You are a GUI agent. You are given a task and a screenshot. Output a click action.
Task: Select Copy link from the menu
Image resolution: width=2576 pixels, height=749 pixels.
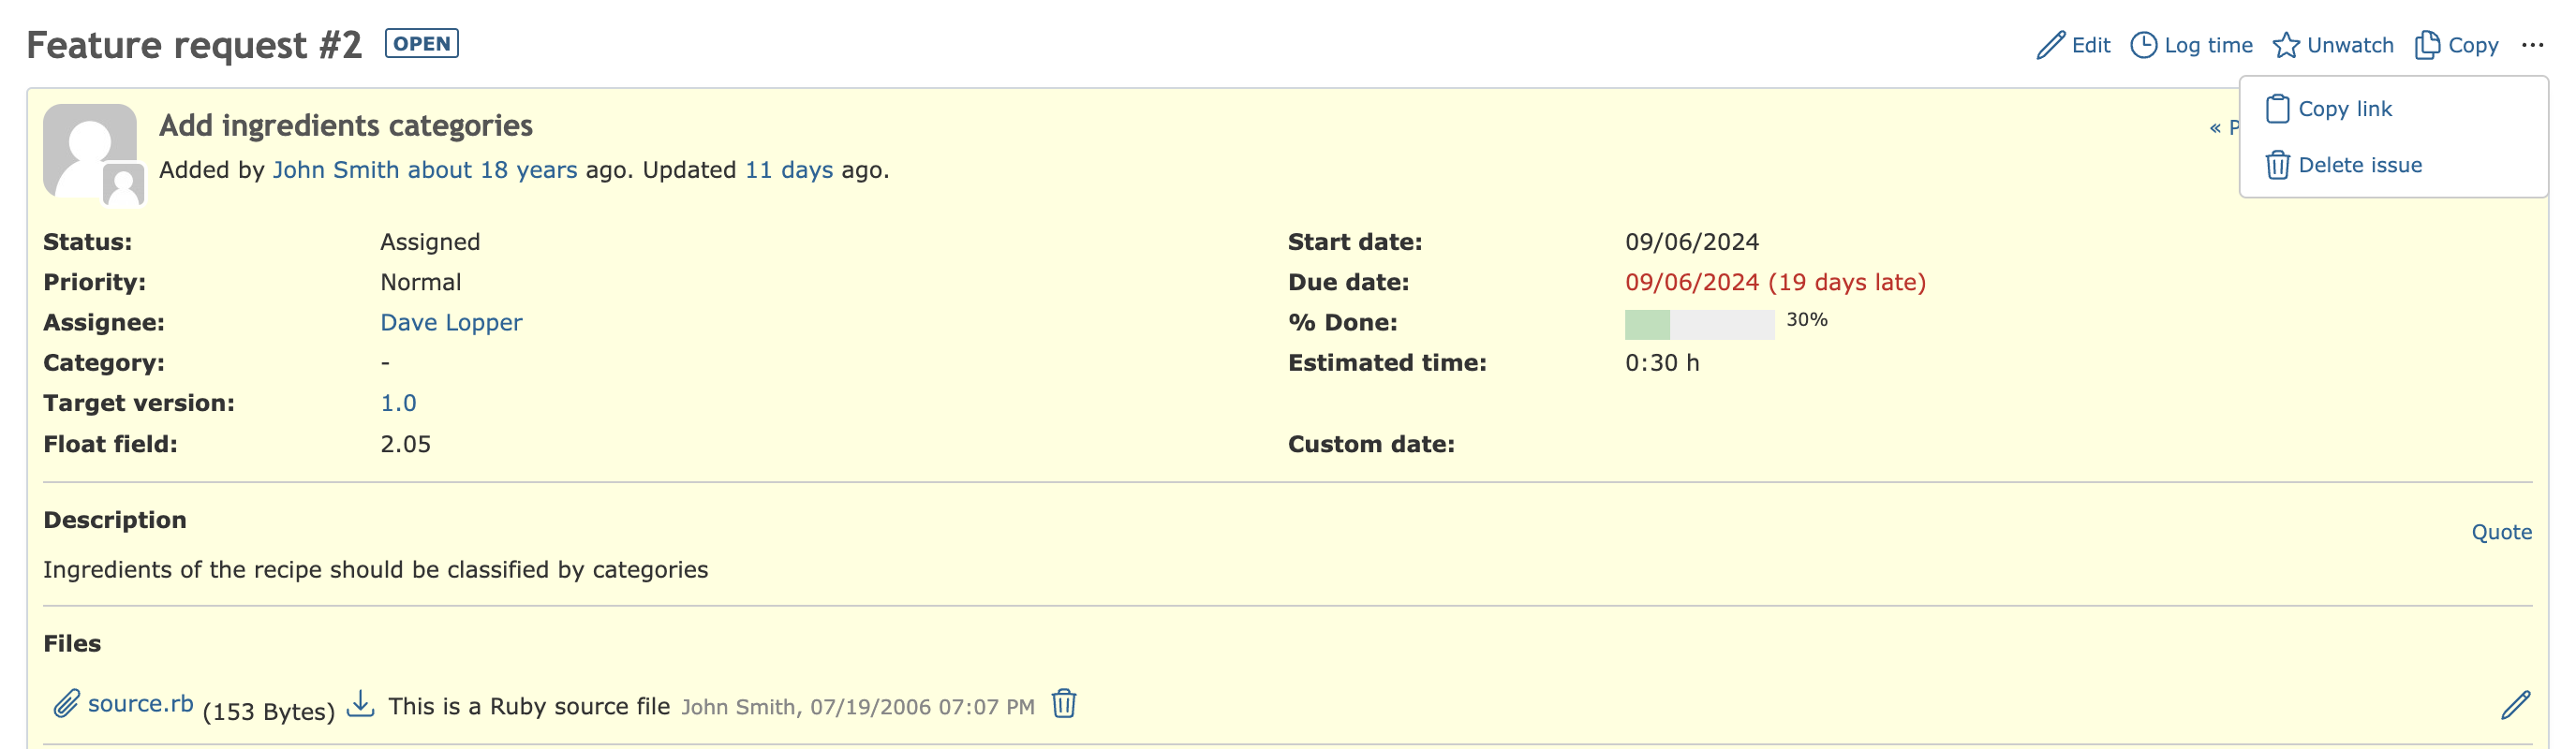(x=2344, y=109)
